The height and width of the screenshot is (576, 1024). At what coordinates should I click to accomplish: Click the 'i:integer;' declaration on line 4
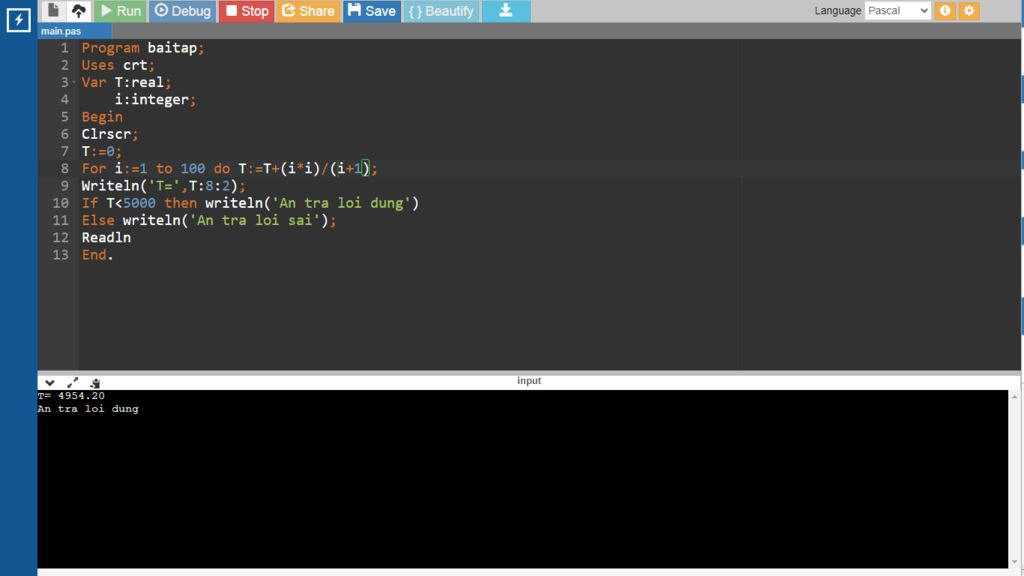[155, 99]
